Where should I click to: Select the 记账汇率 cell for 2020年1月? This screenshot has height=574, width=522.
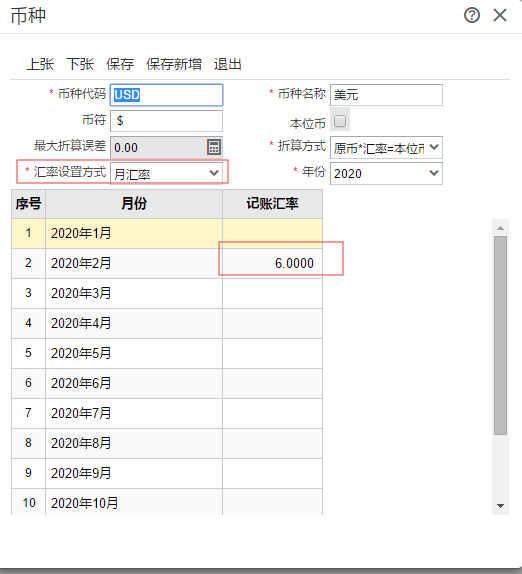272,234
